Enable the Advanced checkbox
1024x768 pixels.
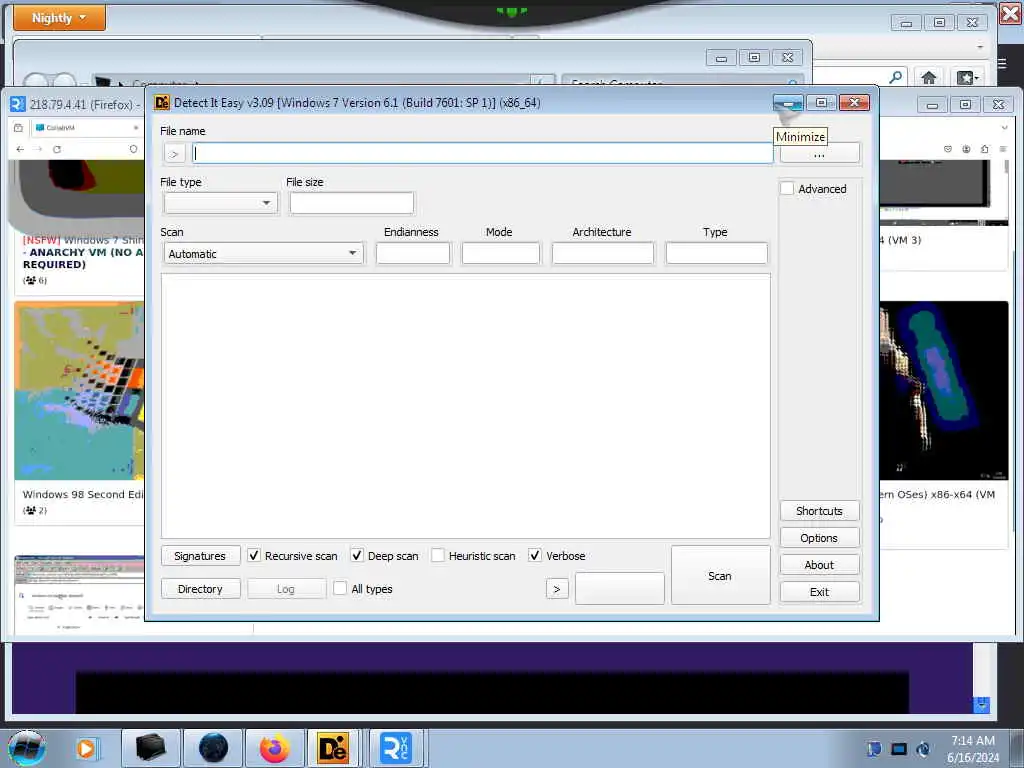[787, 189]
